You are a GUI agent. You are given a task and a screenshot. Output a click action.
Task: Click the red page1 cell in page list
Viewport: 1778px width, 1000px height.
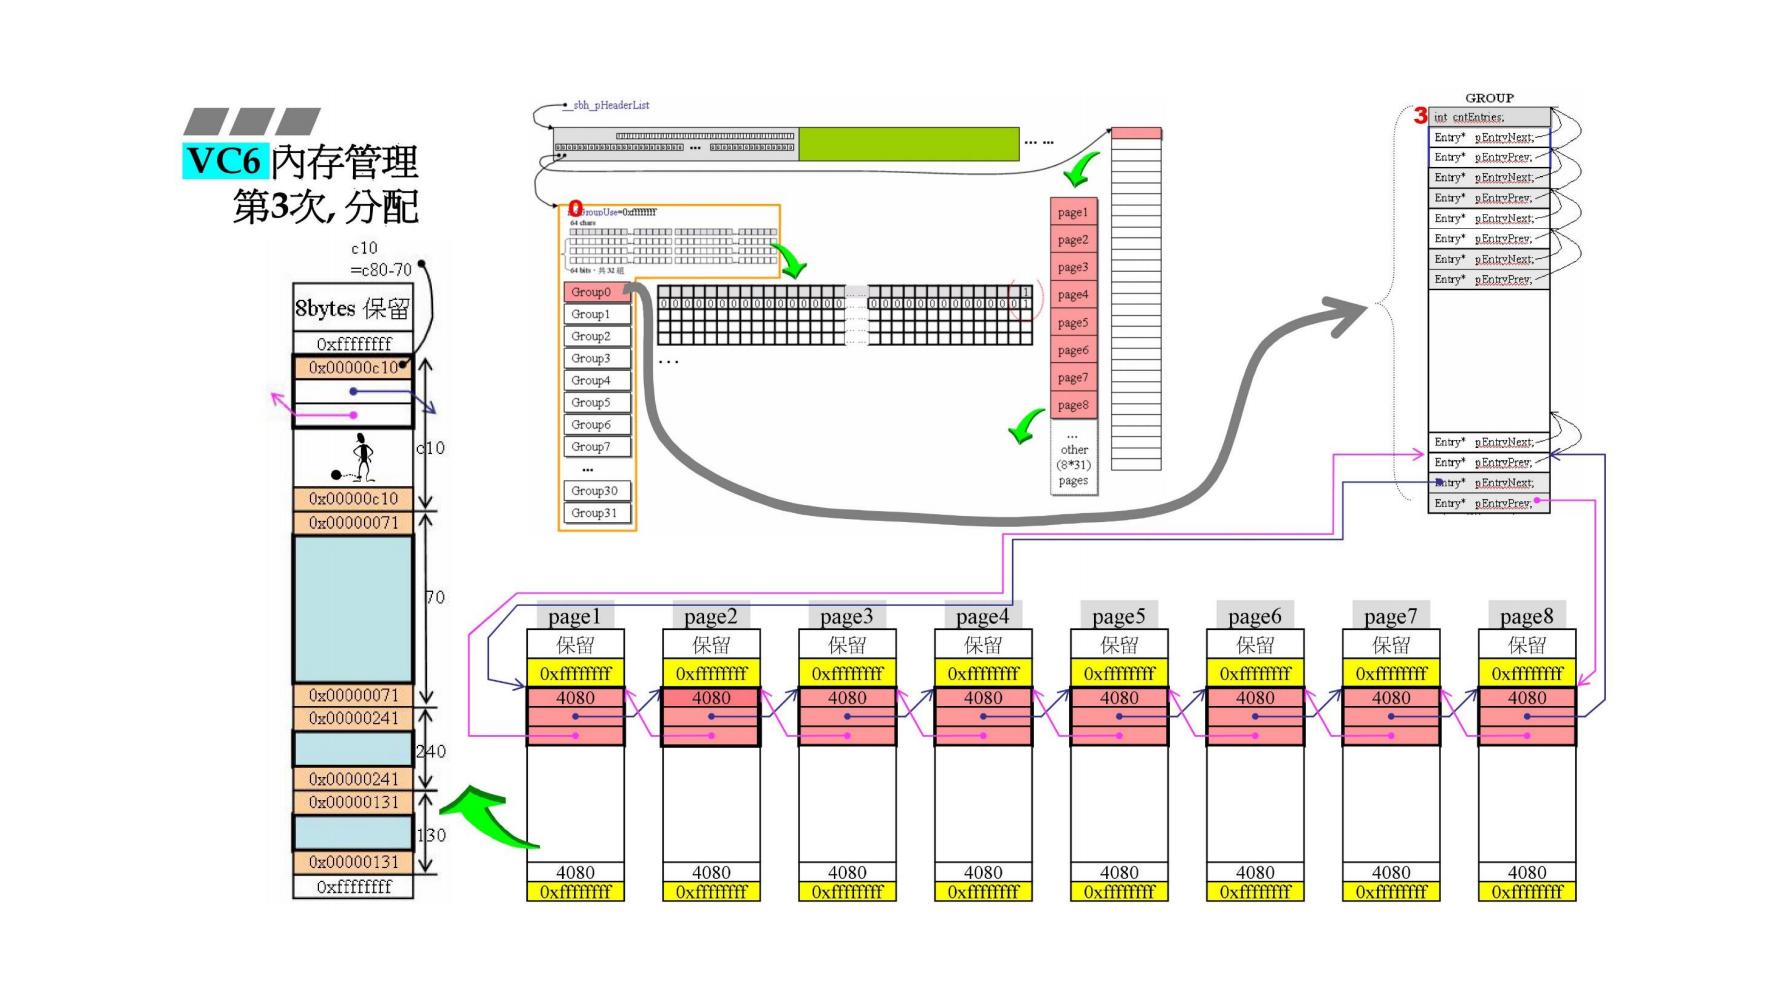(x=1073, y=212)
